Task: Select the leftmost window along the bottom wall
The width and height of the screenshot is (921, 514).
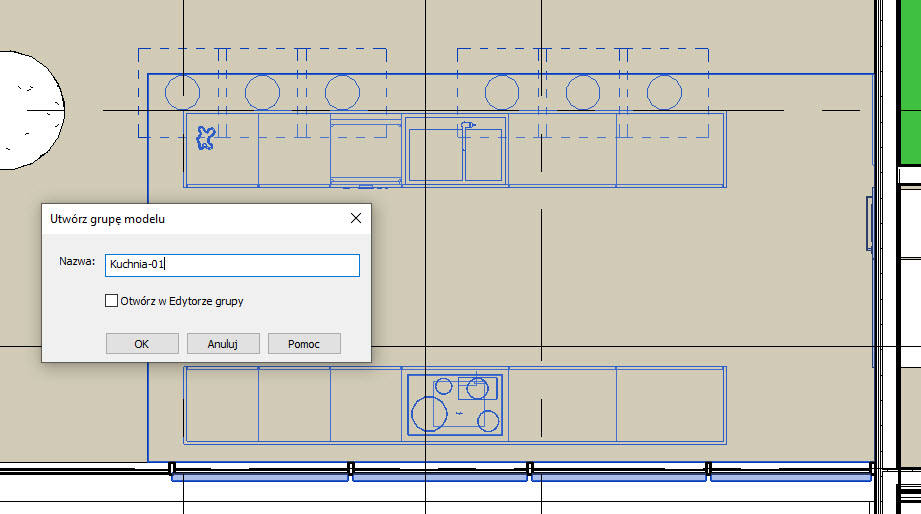Action: point(260,476)
